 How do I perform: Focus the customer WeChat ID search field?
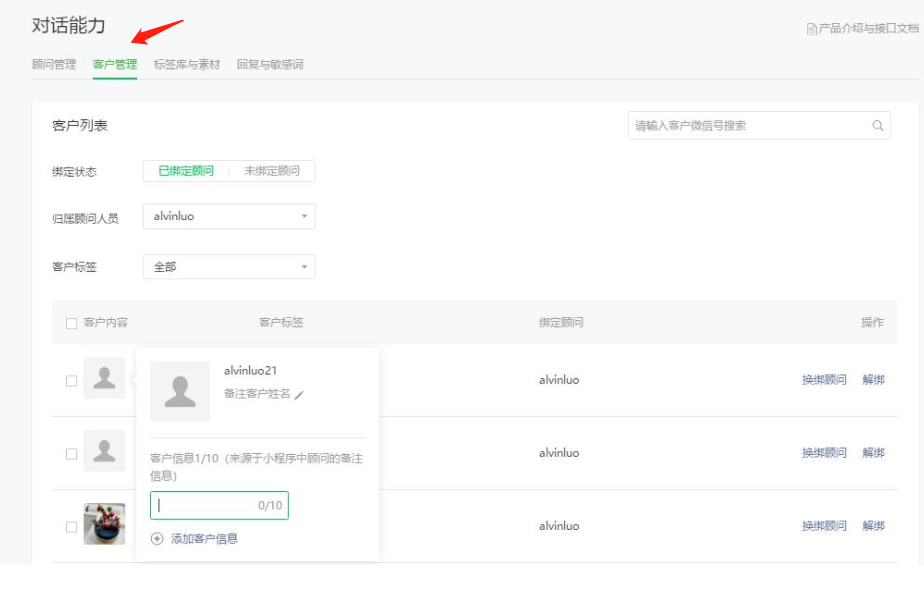click(759, 125)
